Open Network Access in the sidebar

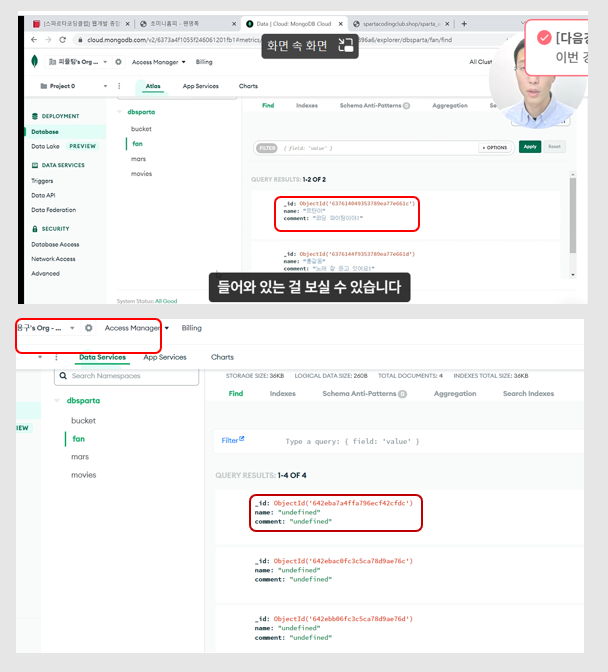(x=53, y=259)
